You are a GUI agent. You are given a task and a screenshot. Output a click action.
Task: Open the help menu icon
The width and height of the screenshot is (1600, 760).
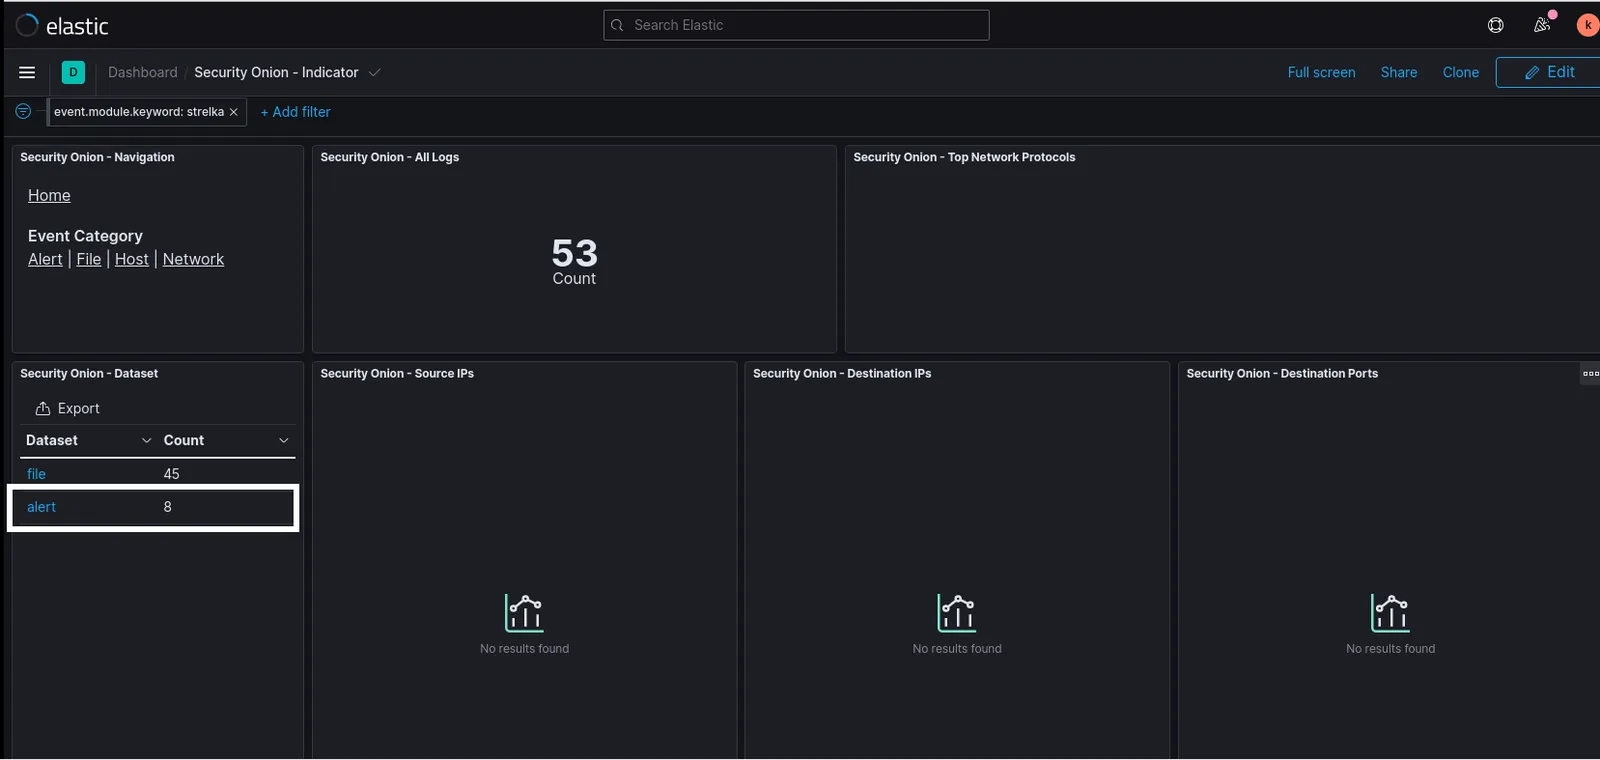1496,25
